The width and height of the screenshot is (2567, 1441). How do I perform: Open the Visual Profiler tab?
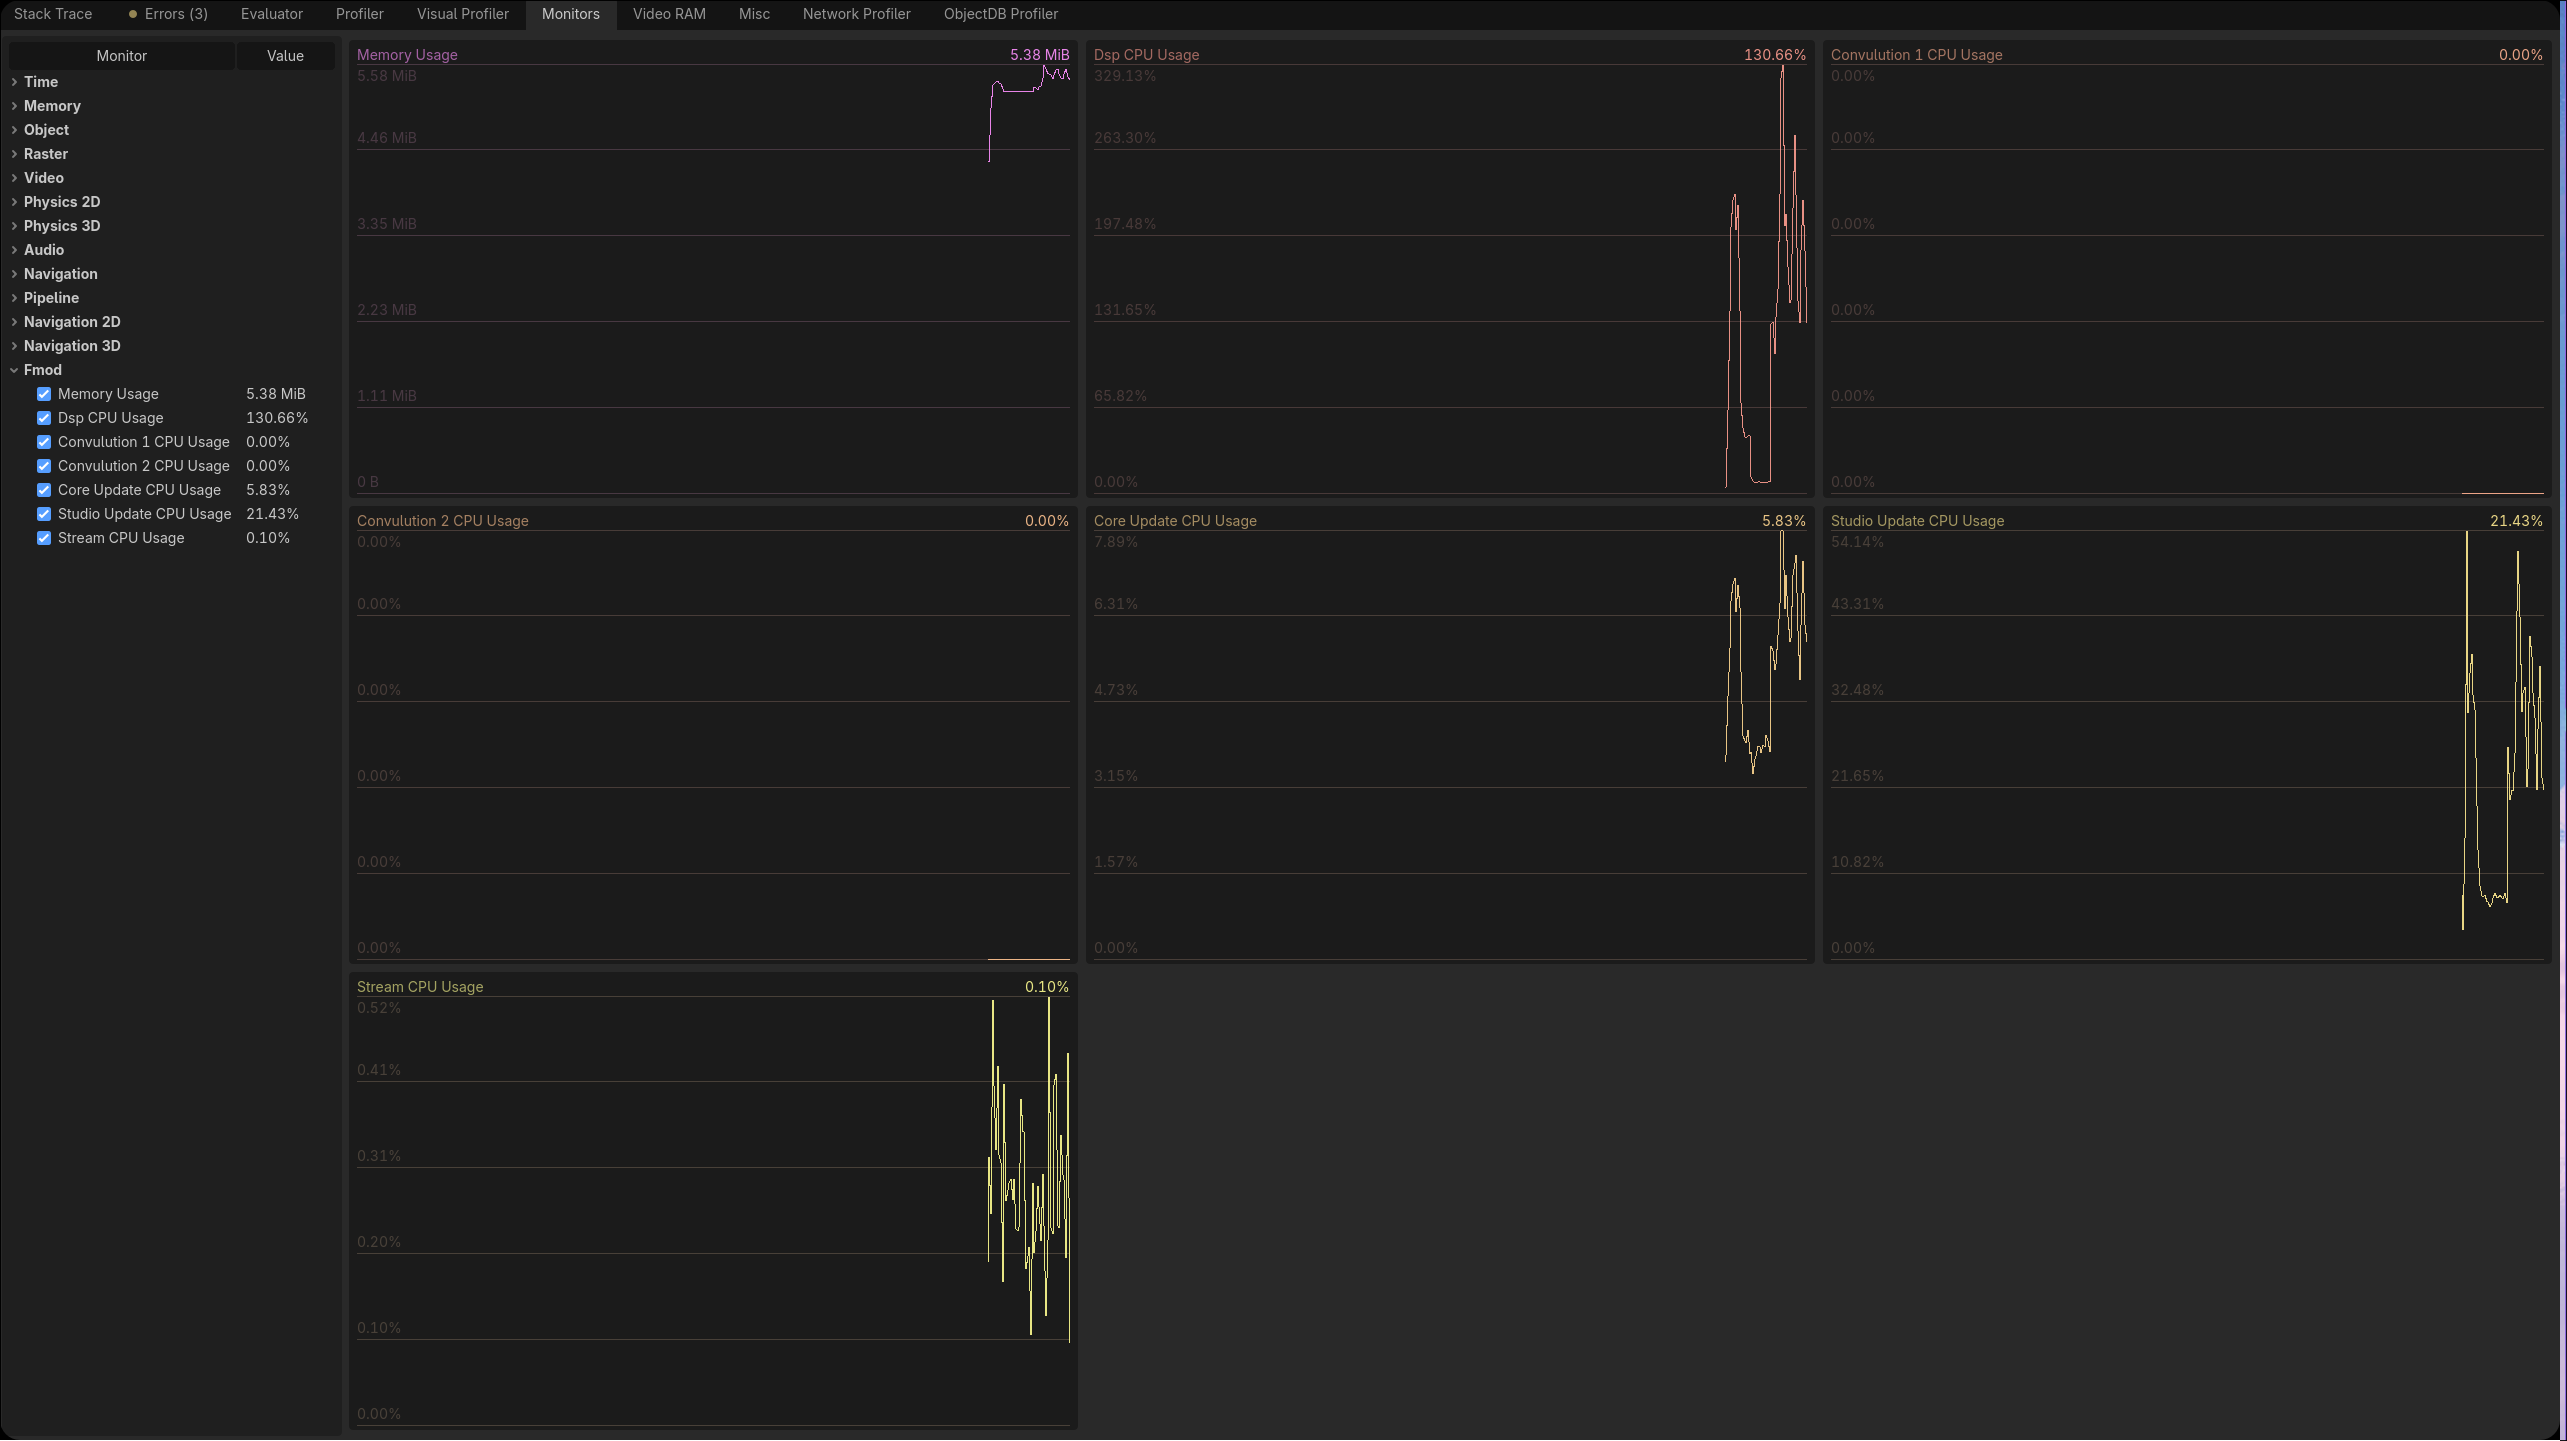click(463, 14)
